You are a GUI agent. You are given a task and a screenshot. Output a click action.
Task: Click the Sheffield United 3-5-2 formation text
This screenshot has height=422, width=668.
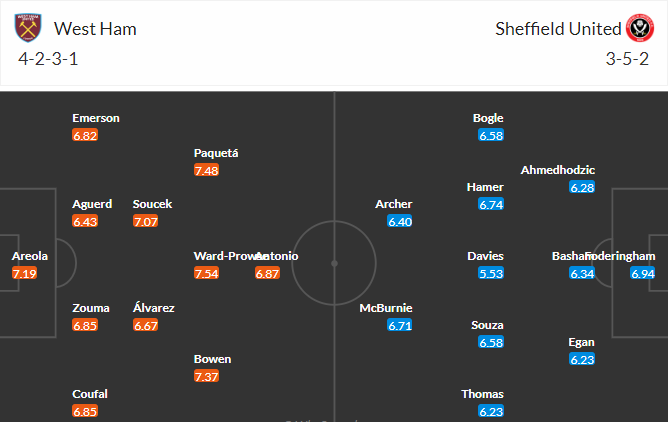coord(627,59)
